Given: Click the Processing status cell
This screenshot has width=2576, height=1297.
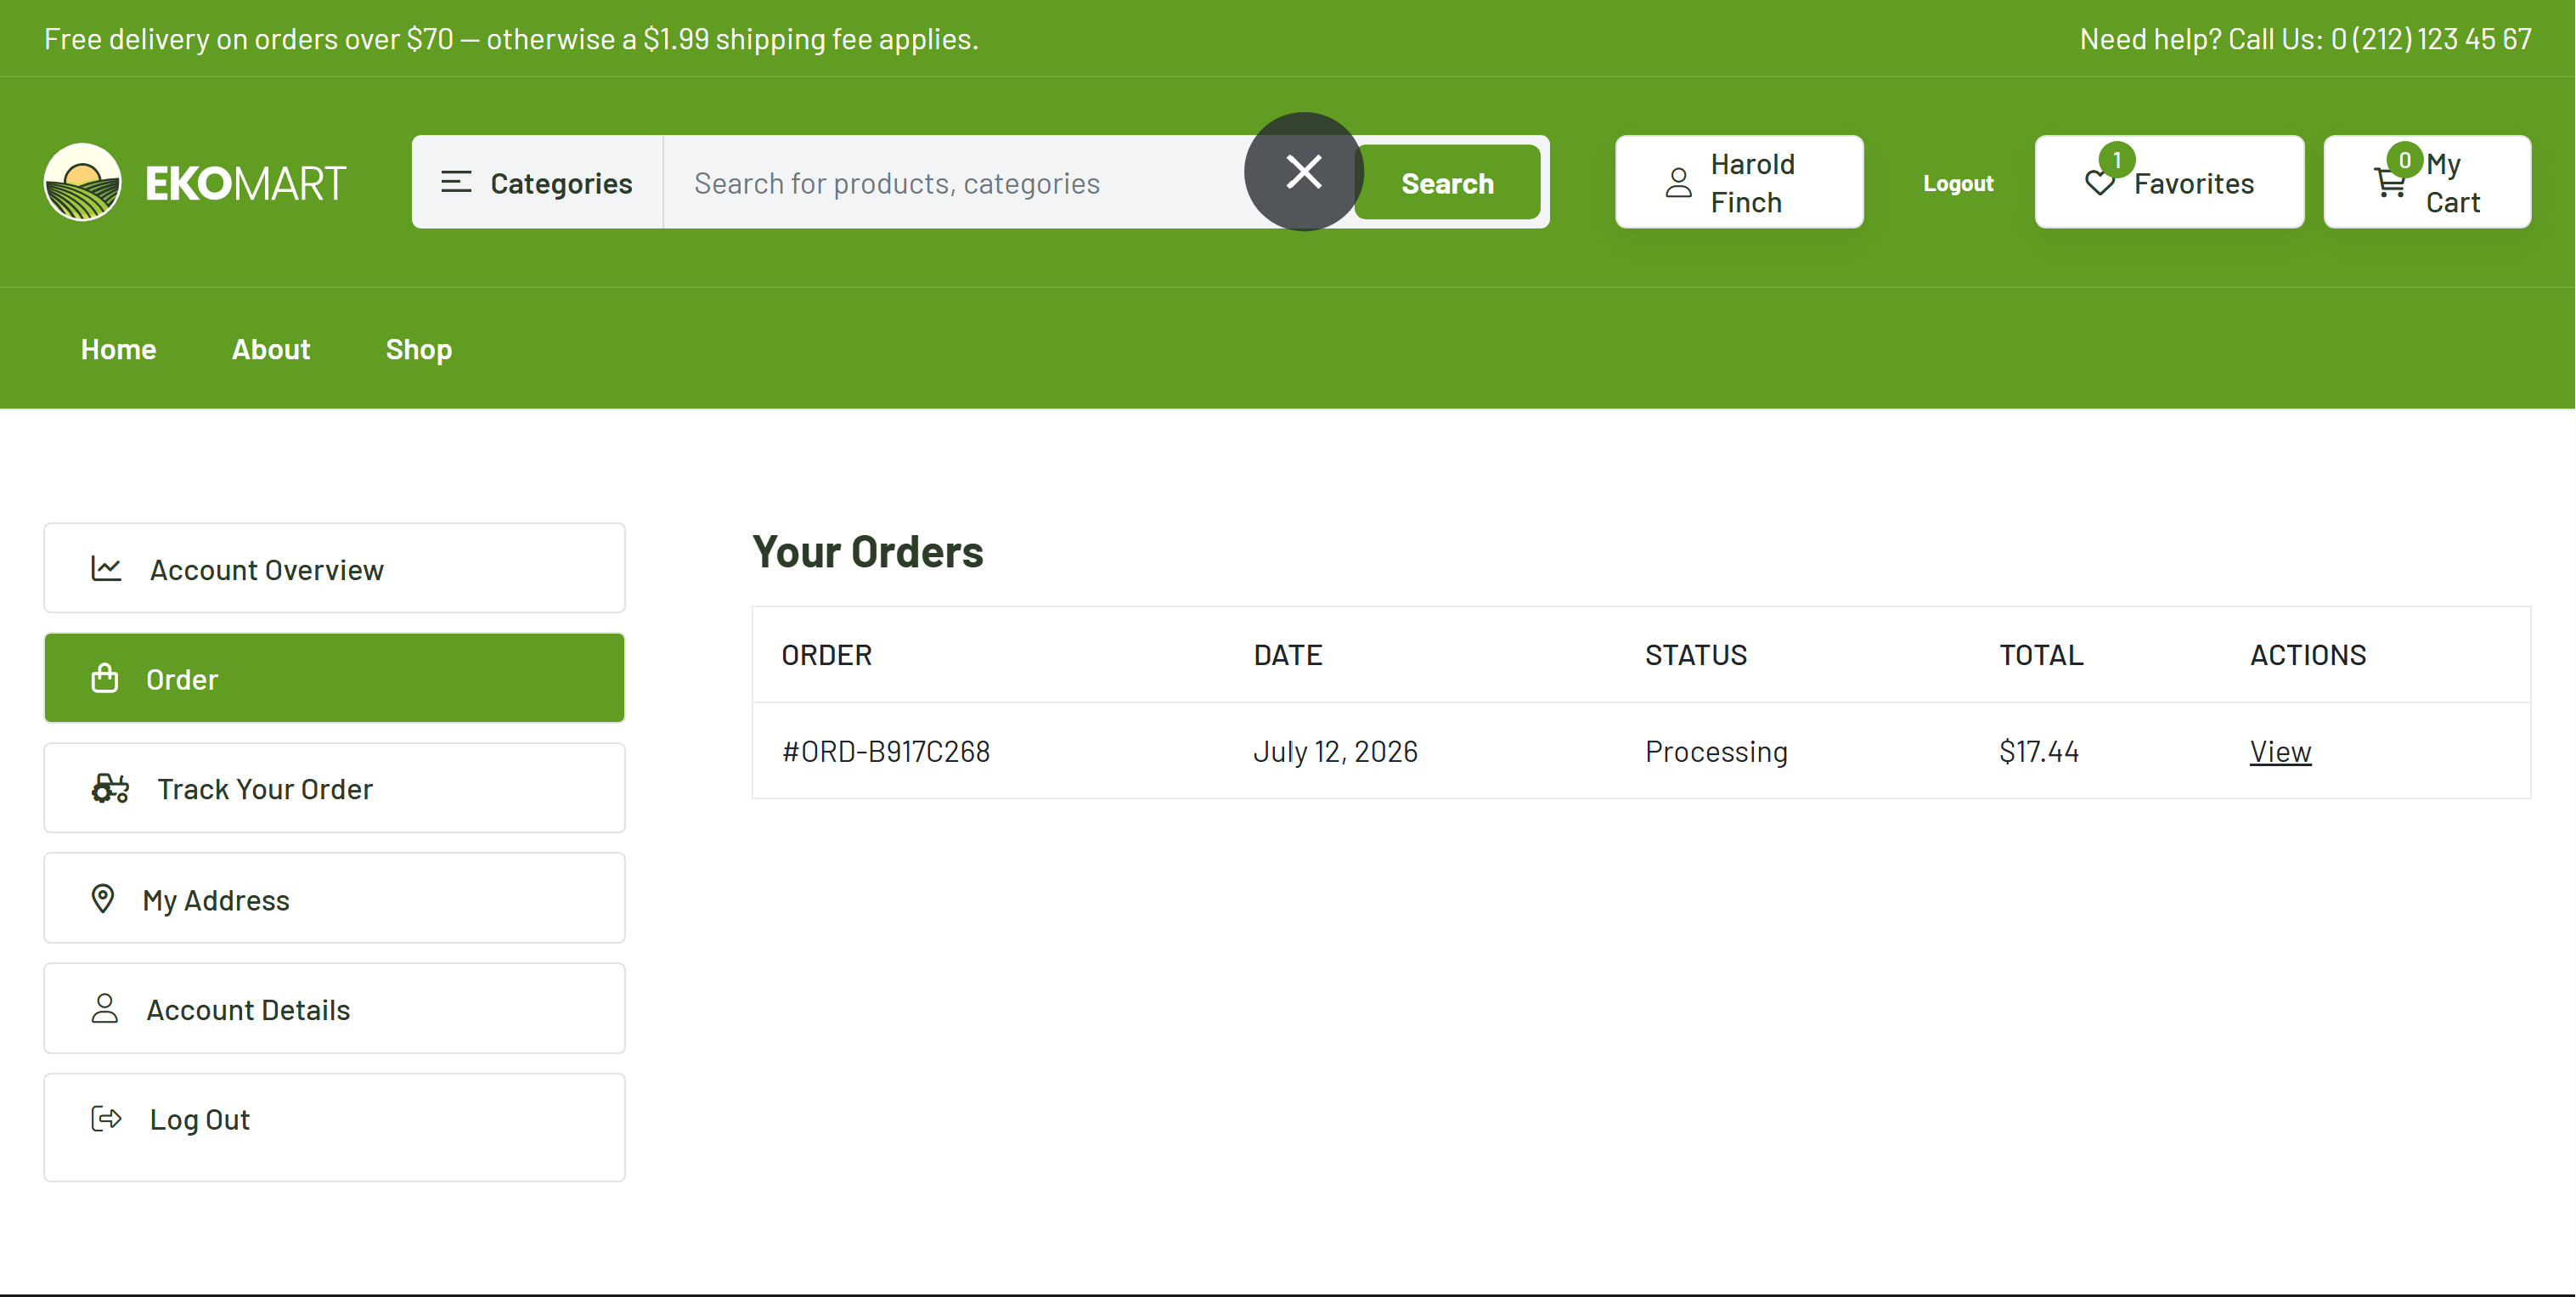Looking at the screenshot, I should coord(1716,751).
